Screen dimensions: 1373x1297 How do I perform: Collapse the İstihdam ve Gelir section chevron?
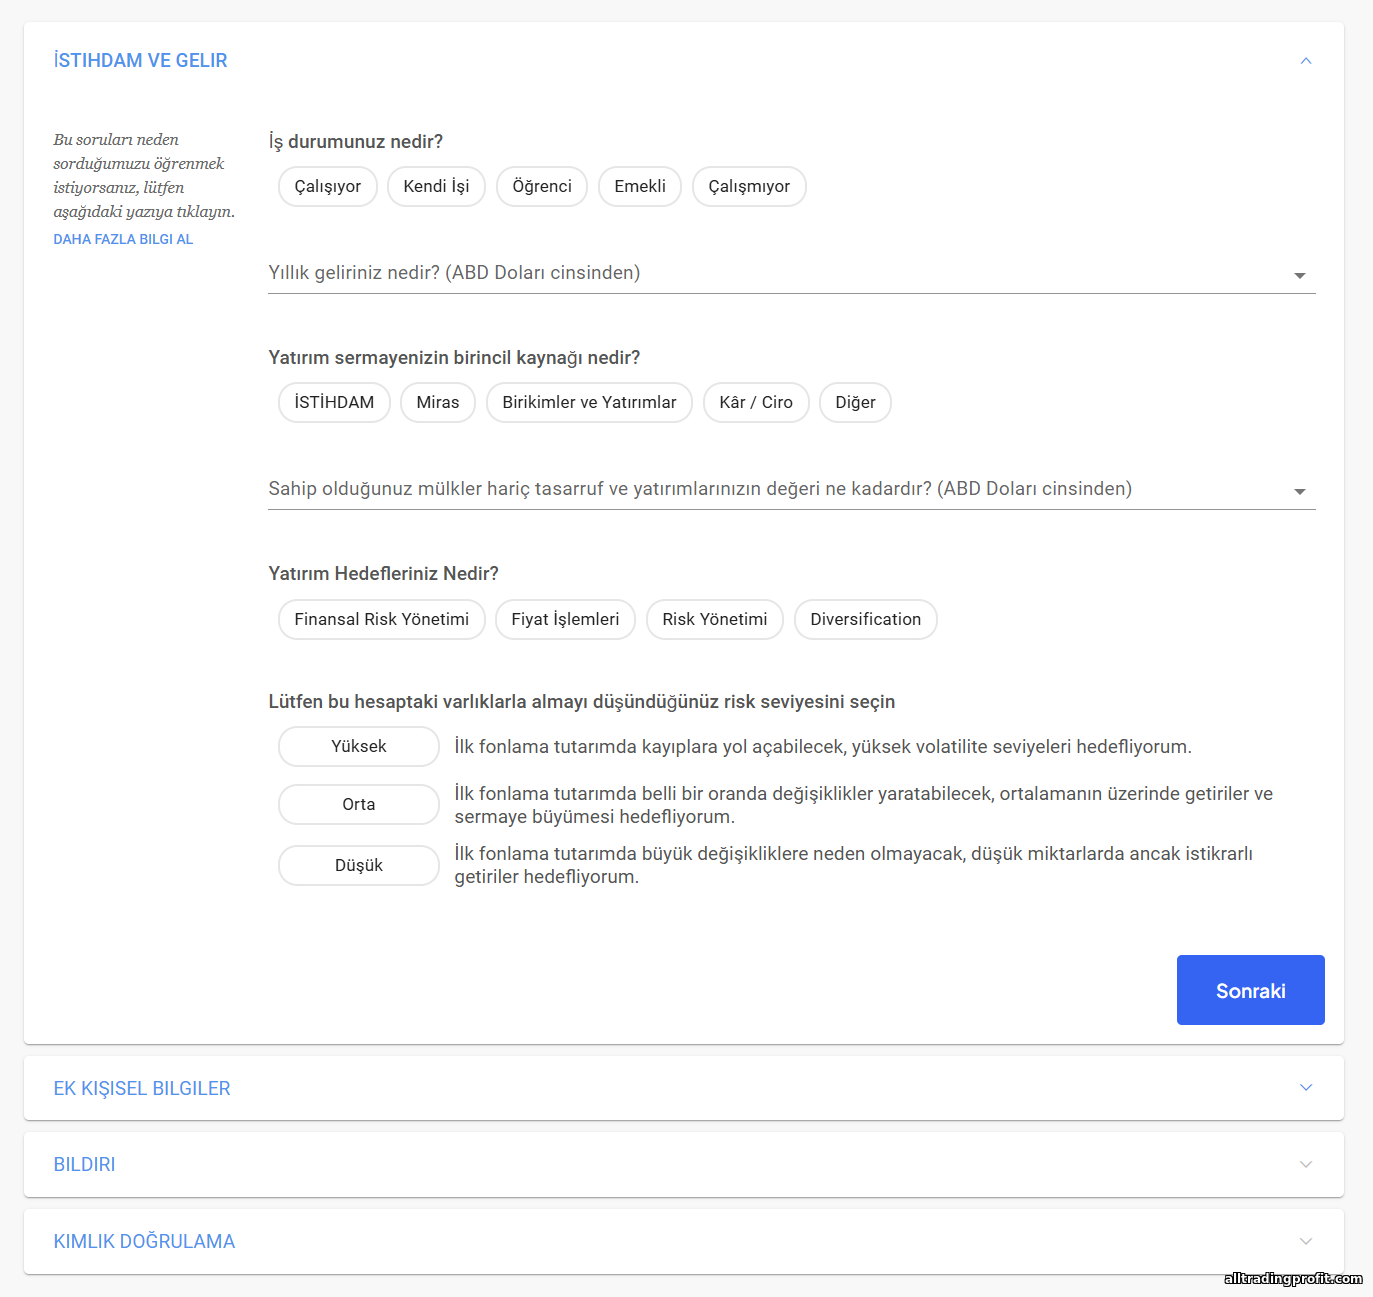(1305, 61)
